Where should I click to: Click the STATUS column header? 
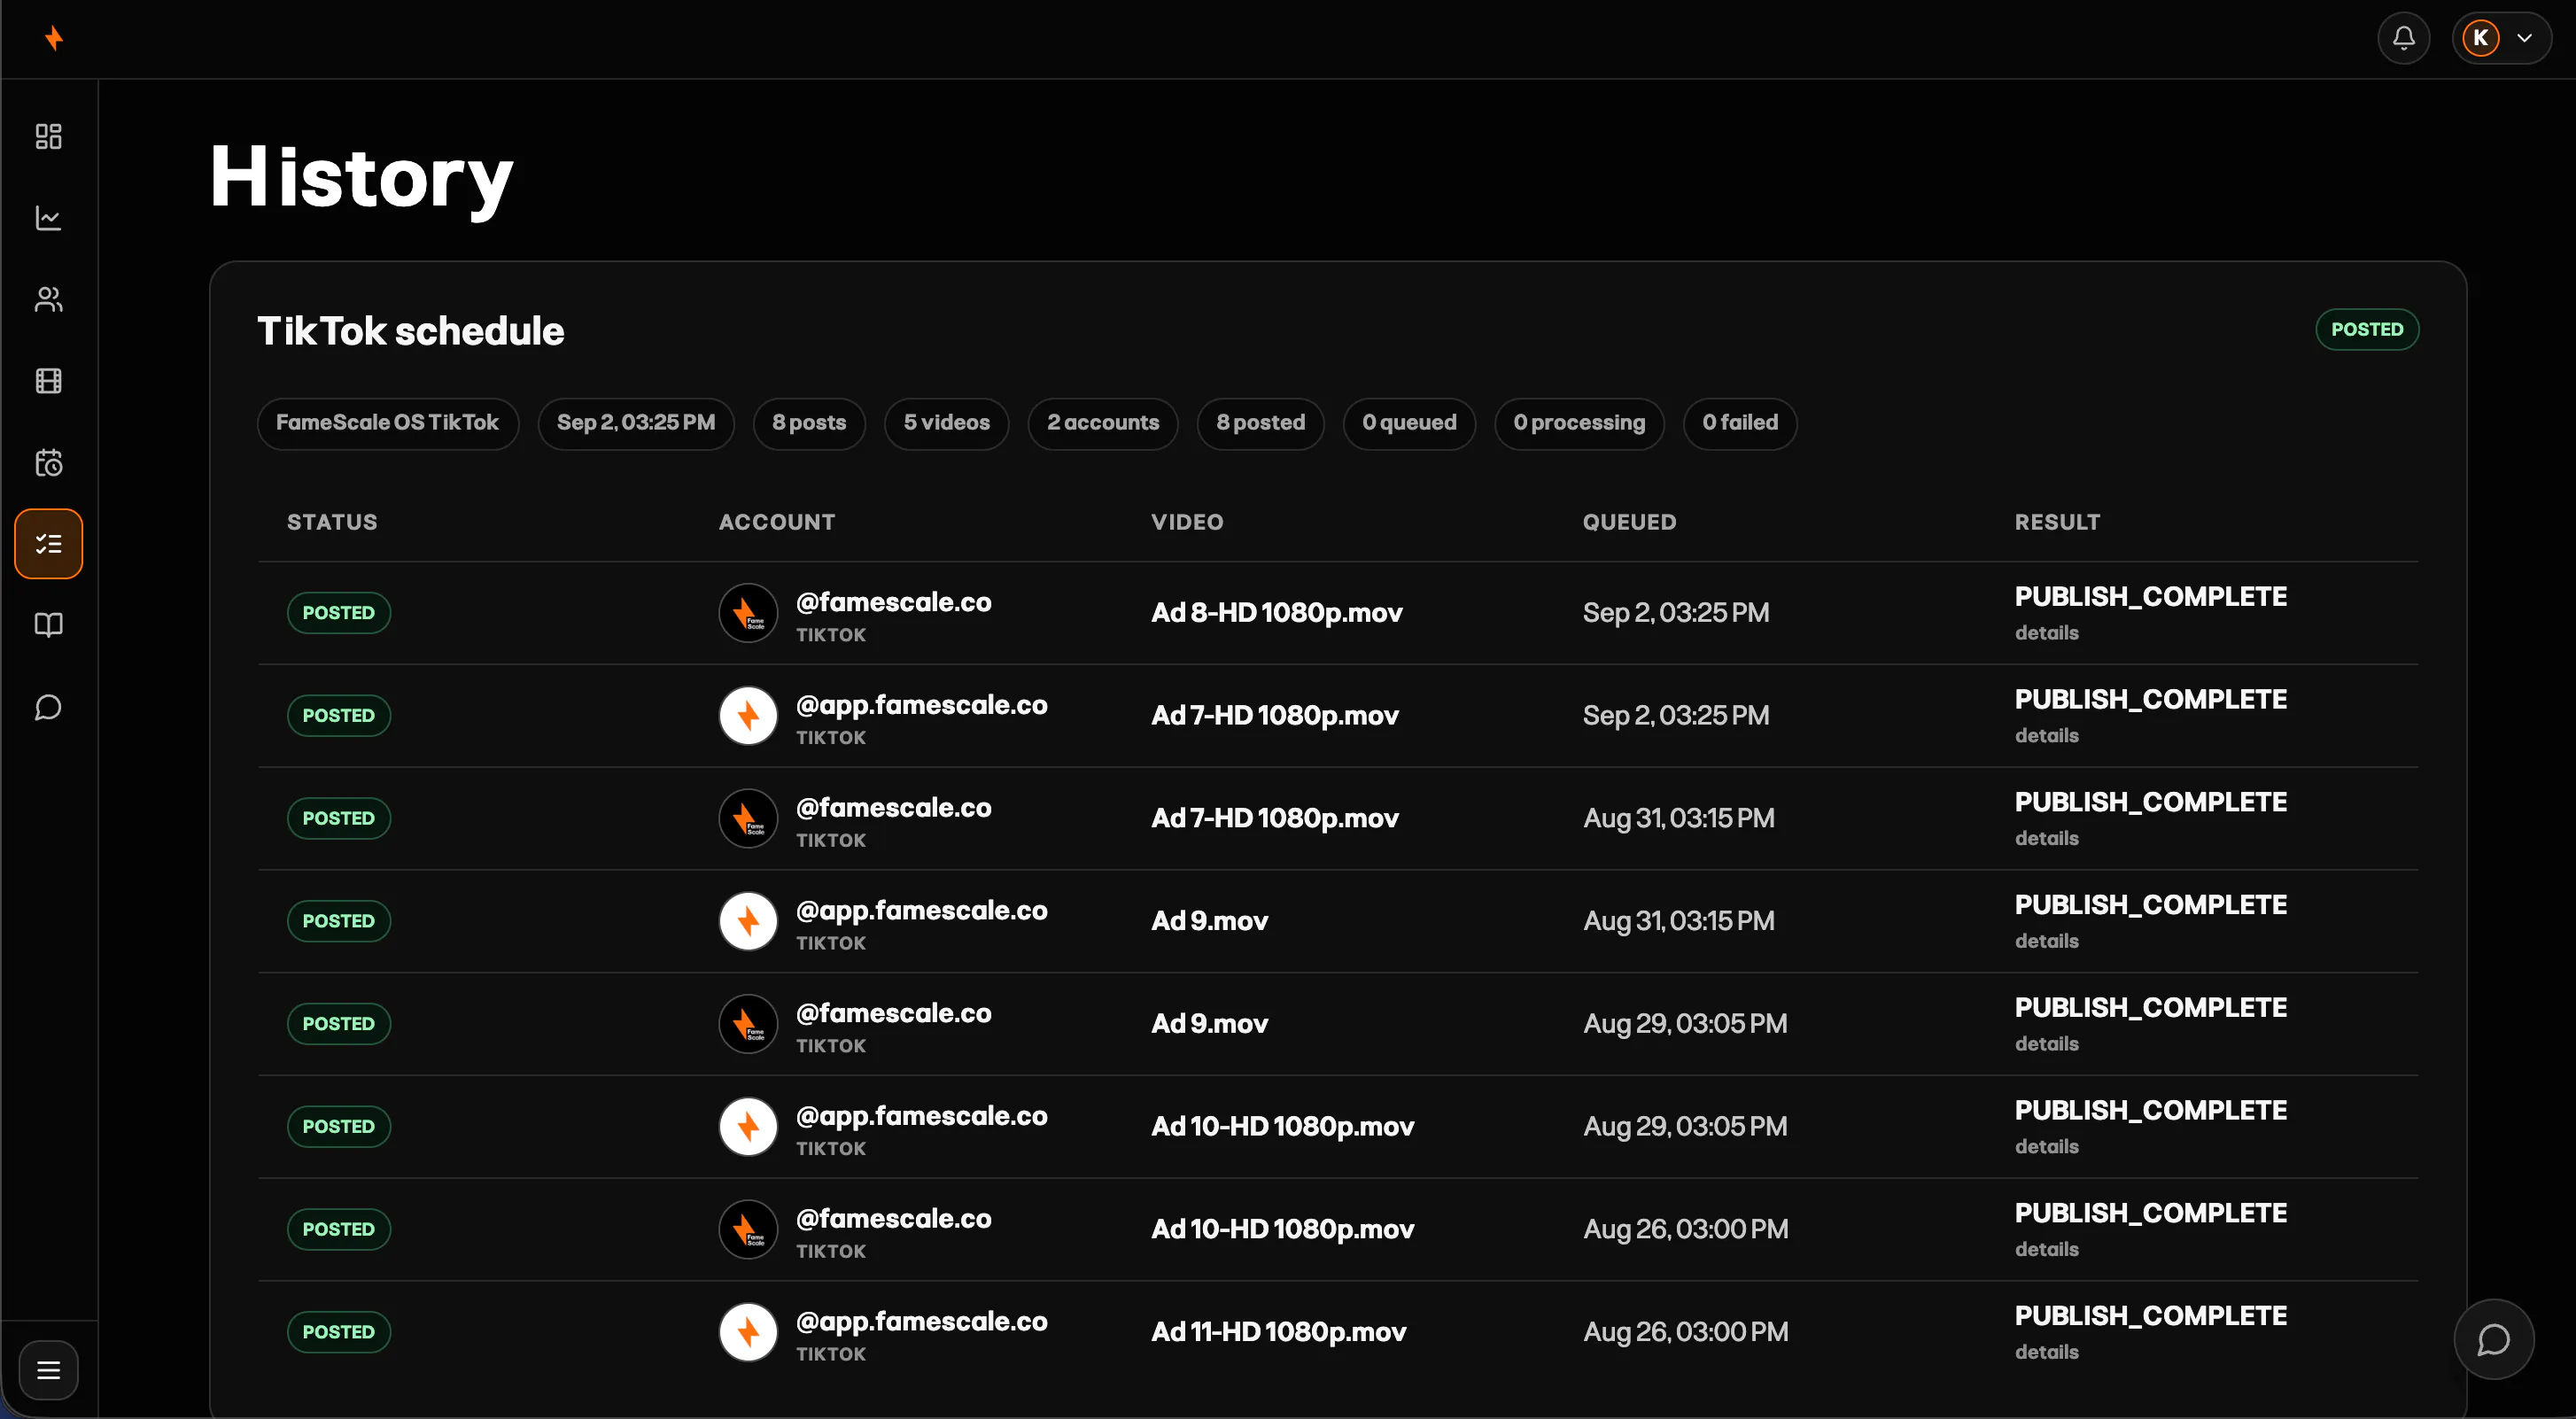tap(332, 523)
